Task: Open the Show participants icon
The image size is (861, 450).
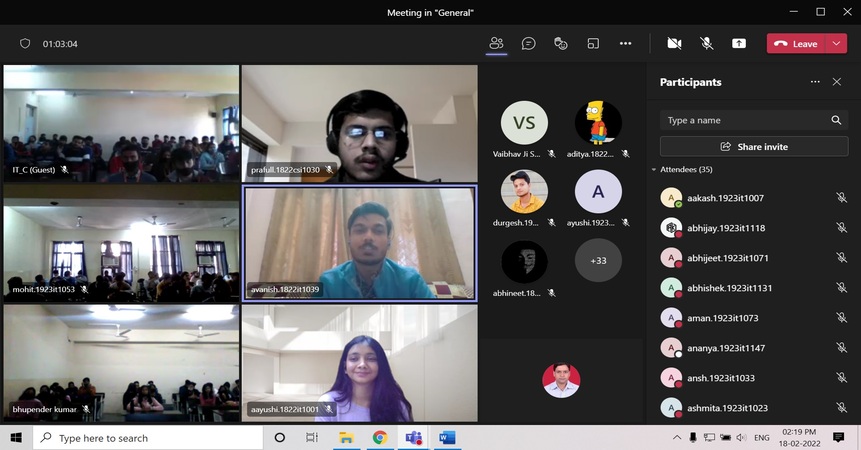Action: (x=496, y=44)
